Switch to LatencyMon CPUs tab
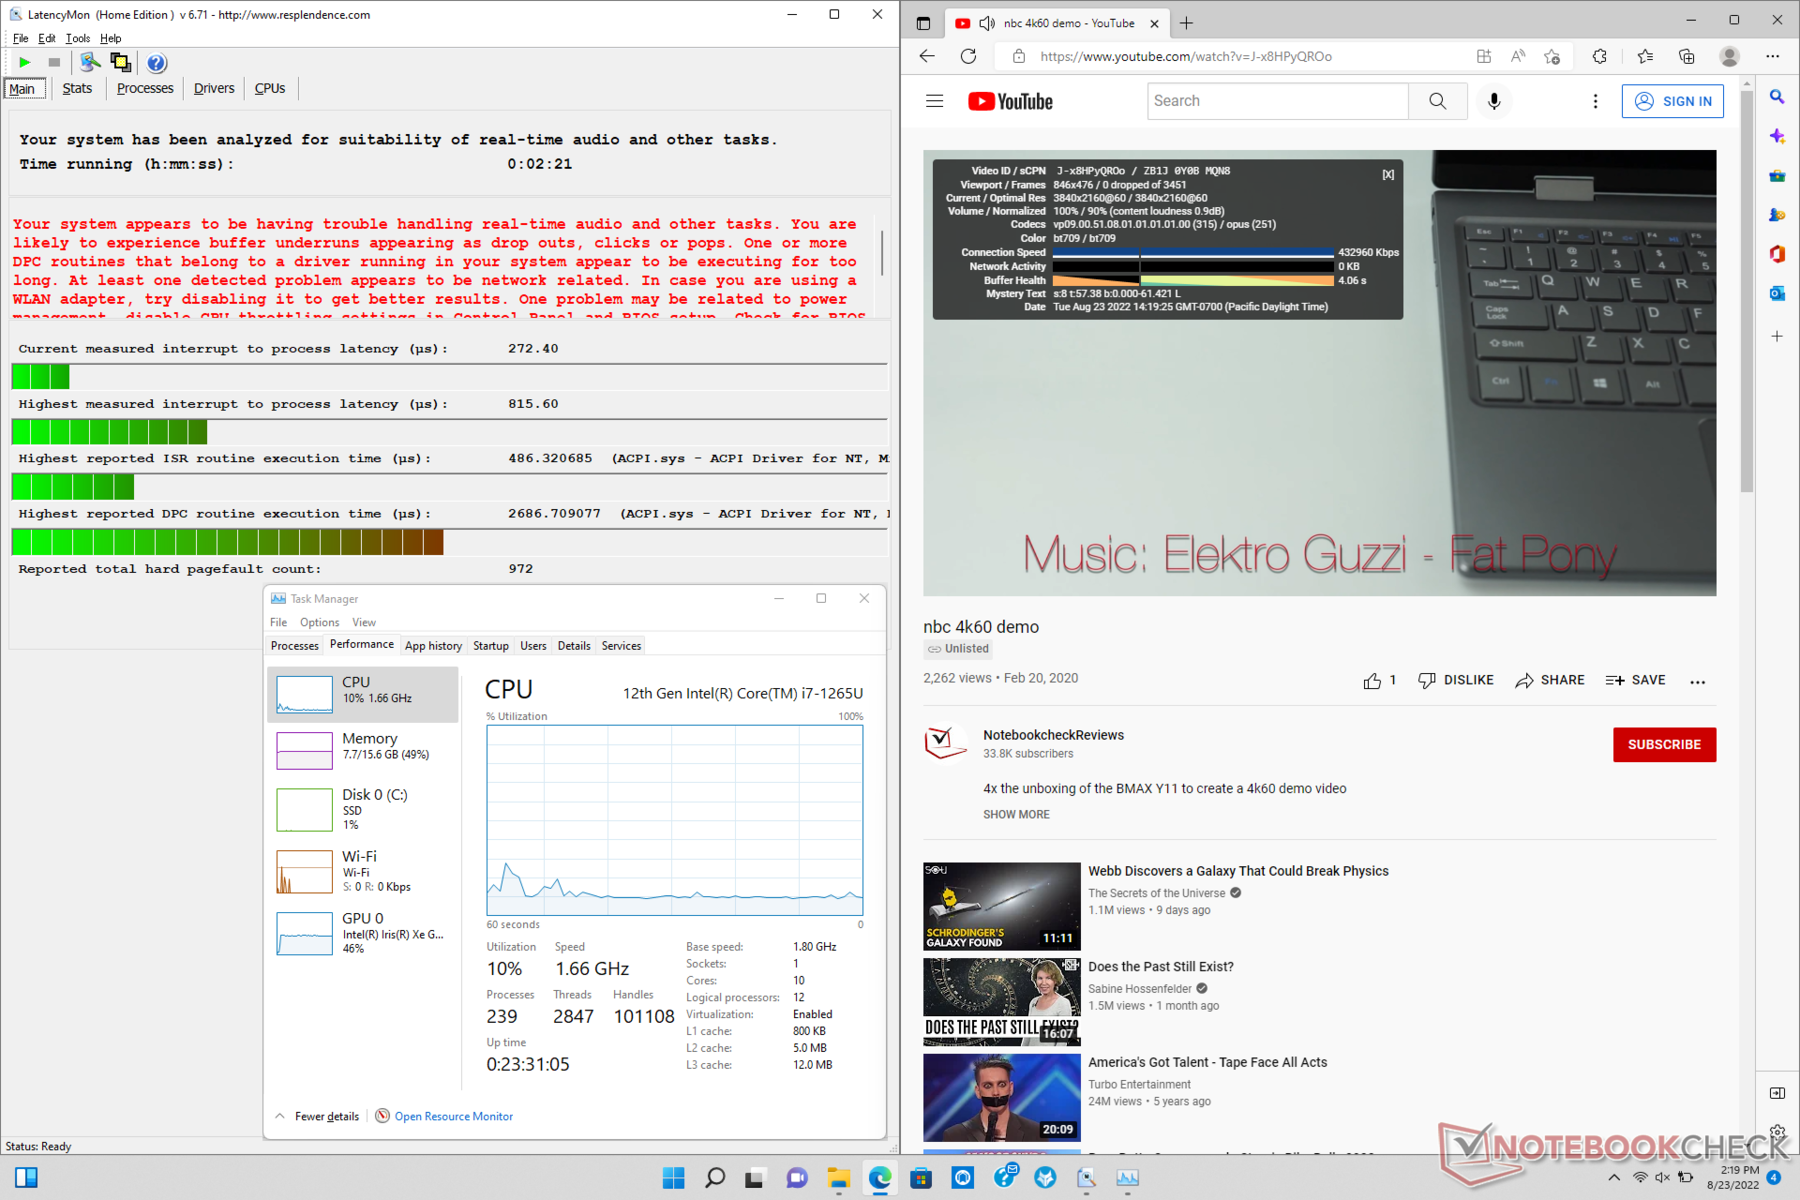The image size is (1800, 1200). 270,88
